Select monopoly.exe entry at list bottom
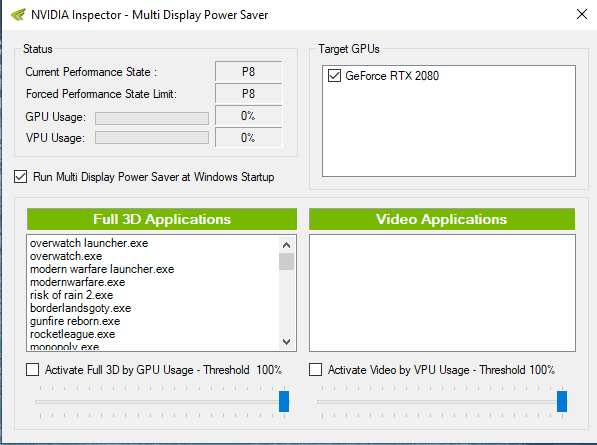Viewport: 597px width, 445px height. pyautogui.click(x=64, y=346)
